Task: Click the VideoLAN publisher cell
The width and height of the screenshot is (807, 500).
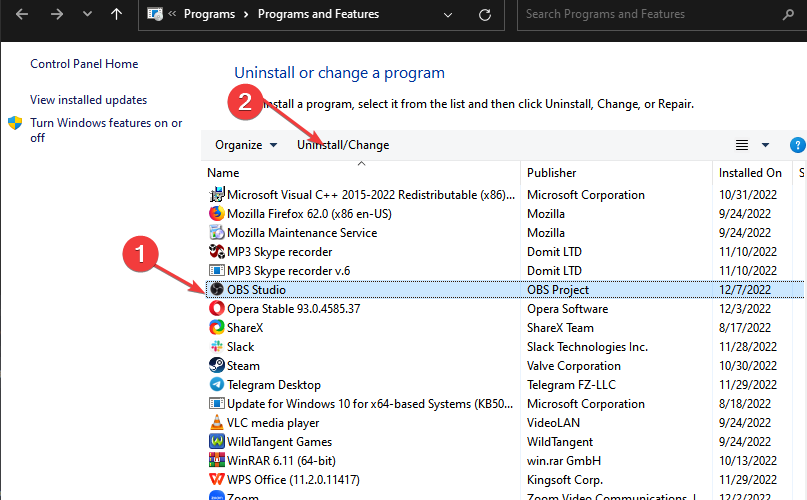Action: click(553, 423)
